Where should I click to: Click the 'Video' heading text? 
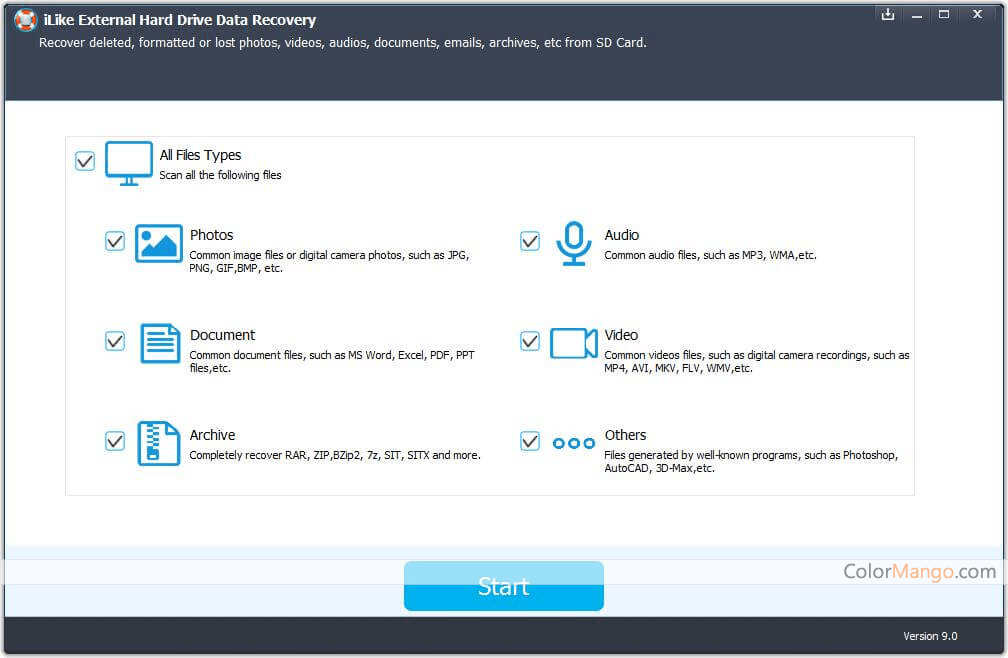(621, 335)
